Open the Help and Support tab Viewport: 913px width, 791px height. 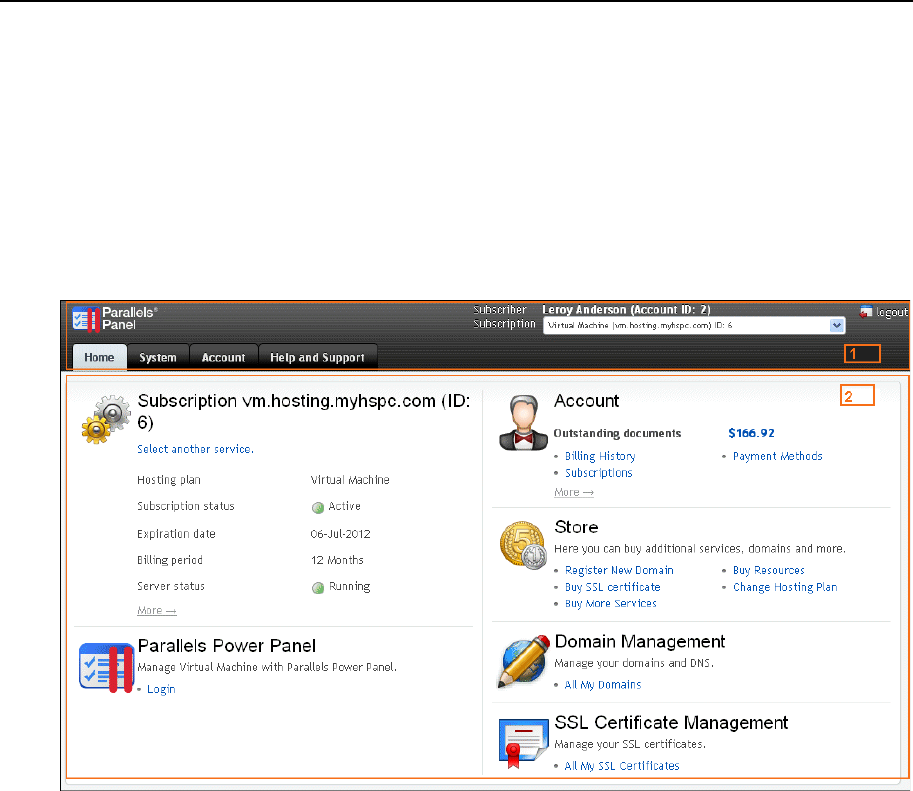(x=317, y=357)
